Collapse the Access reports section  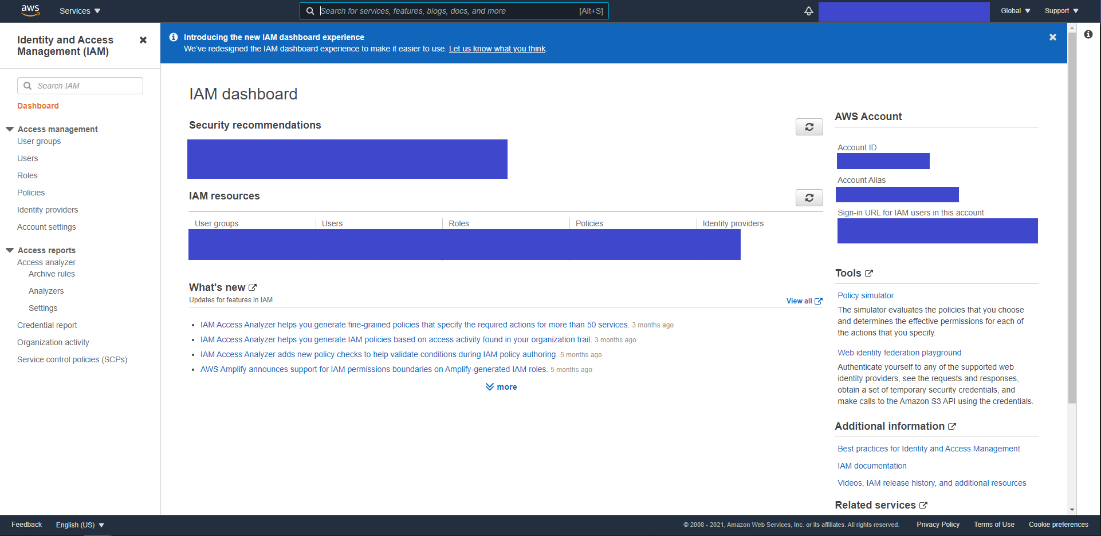pyautogui.click(x=10, y=250)
